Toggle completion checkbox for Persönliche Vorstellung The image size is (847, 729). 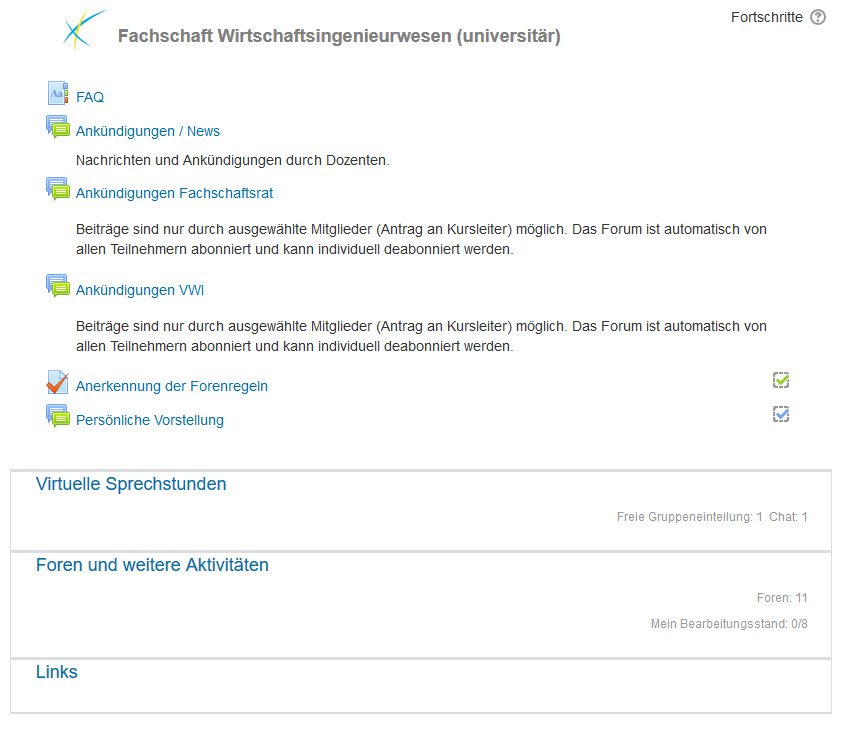click(x=781, y=414)
